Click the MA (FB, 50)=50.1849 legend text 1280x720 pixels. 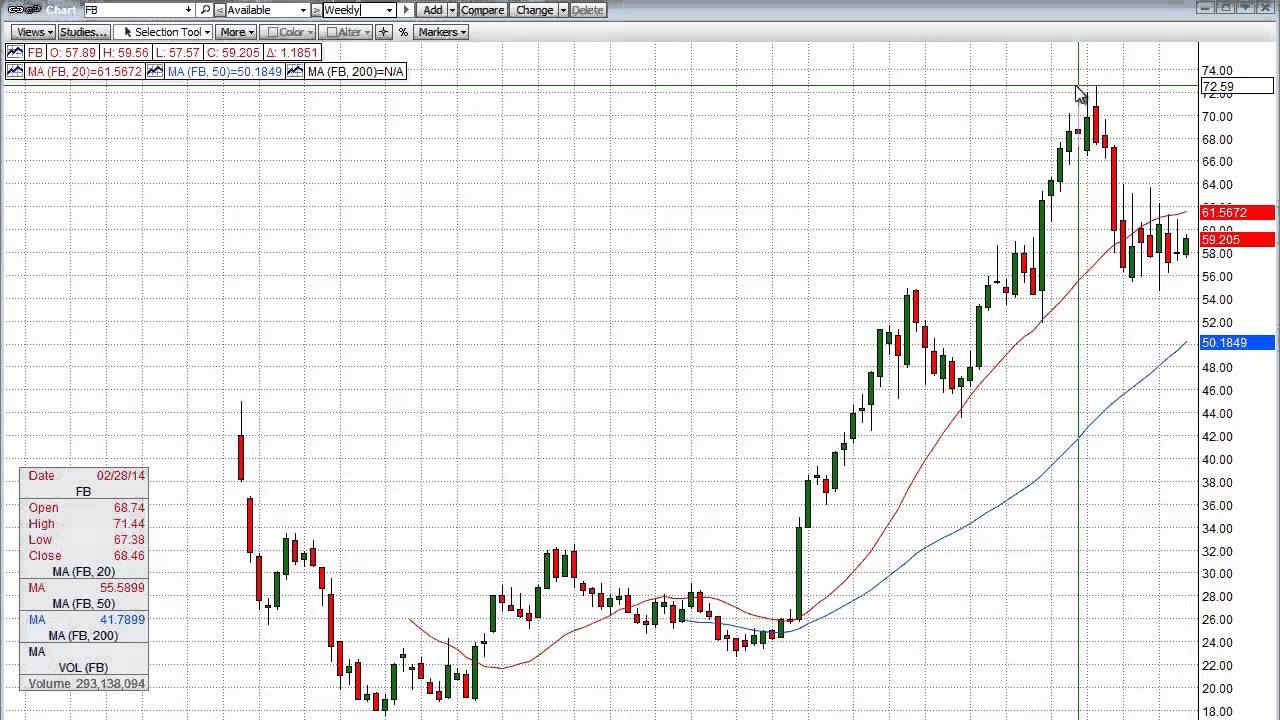225,72
